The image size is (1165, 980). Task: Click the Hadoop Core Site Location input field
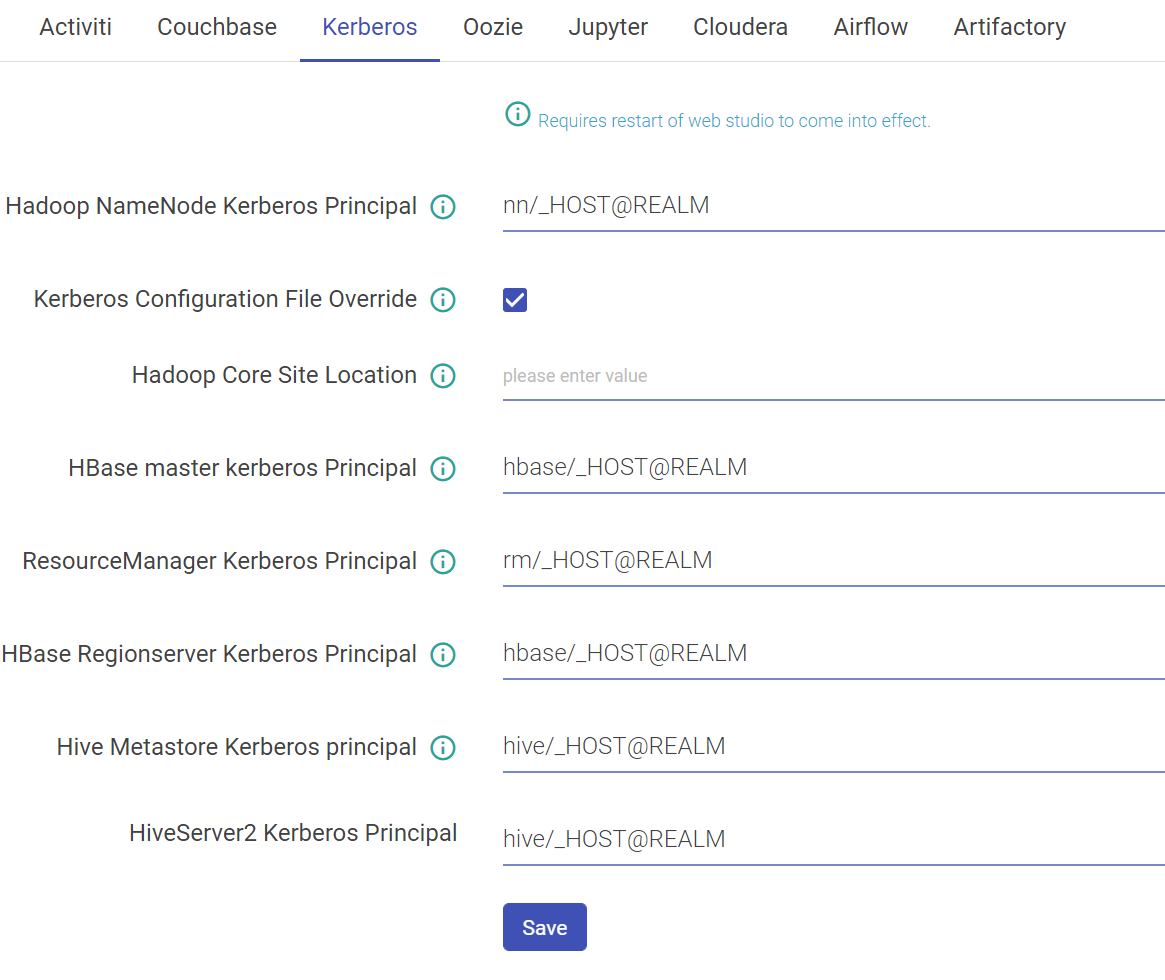[832, 376]
